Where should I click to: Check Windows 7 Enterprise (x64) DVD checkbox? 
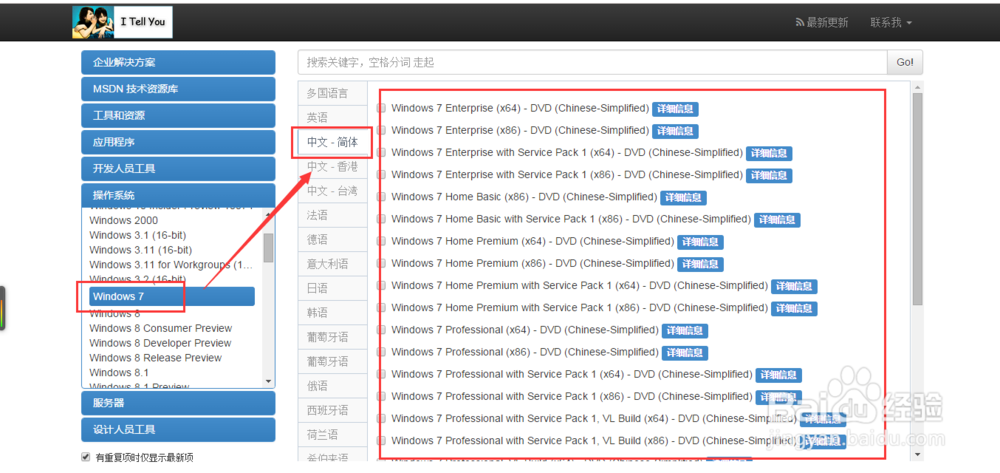tap(381, 108)
